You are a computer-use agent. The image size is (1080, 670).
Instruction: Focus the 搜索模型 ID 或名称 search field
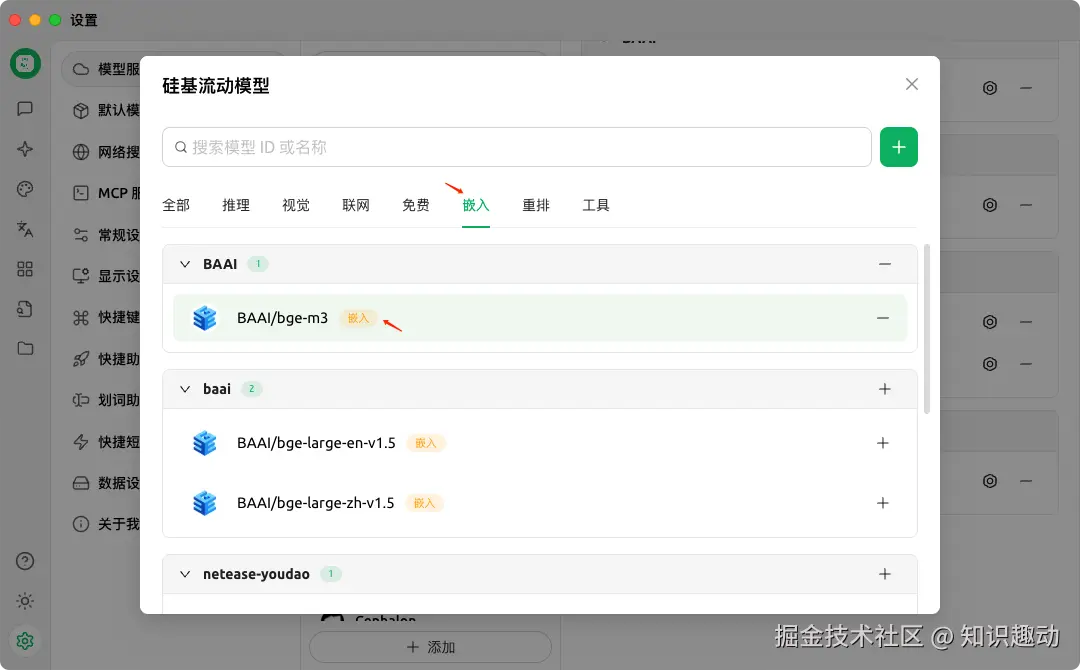[x=517, y=147]
